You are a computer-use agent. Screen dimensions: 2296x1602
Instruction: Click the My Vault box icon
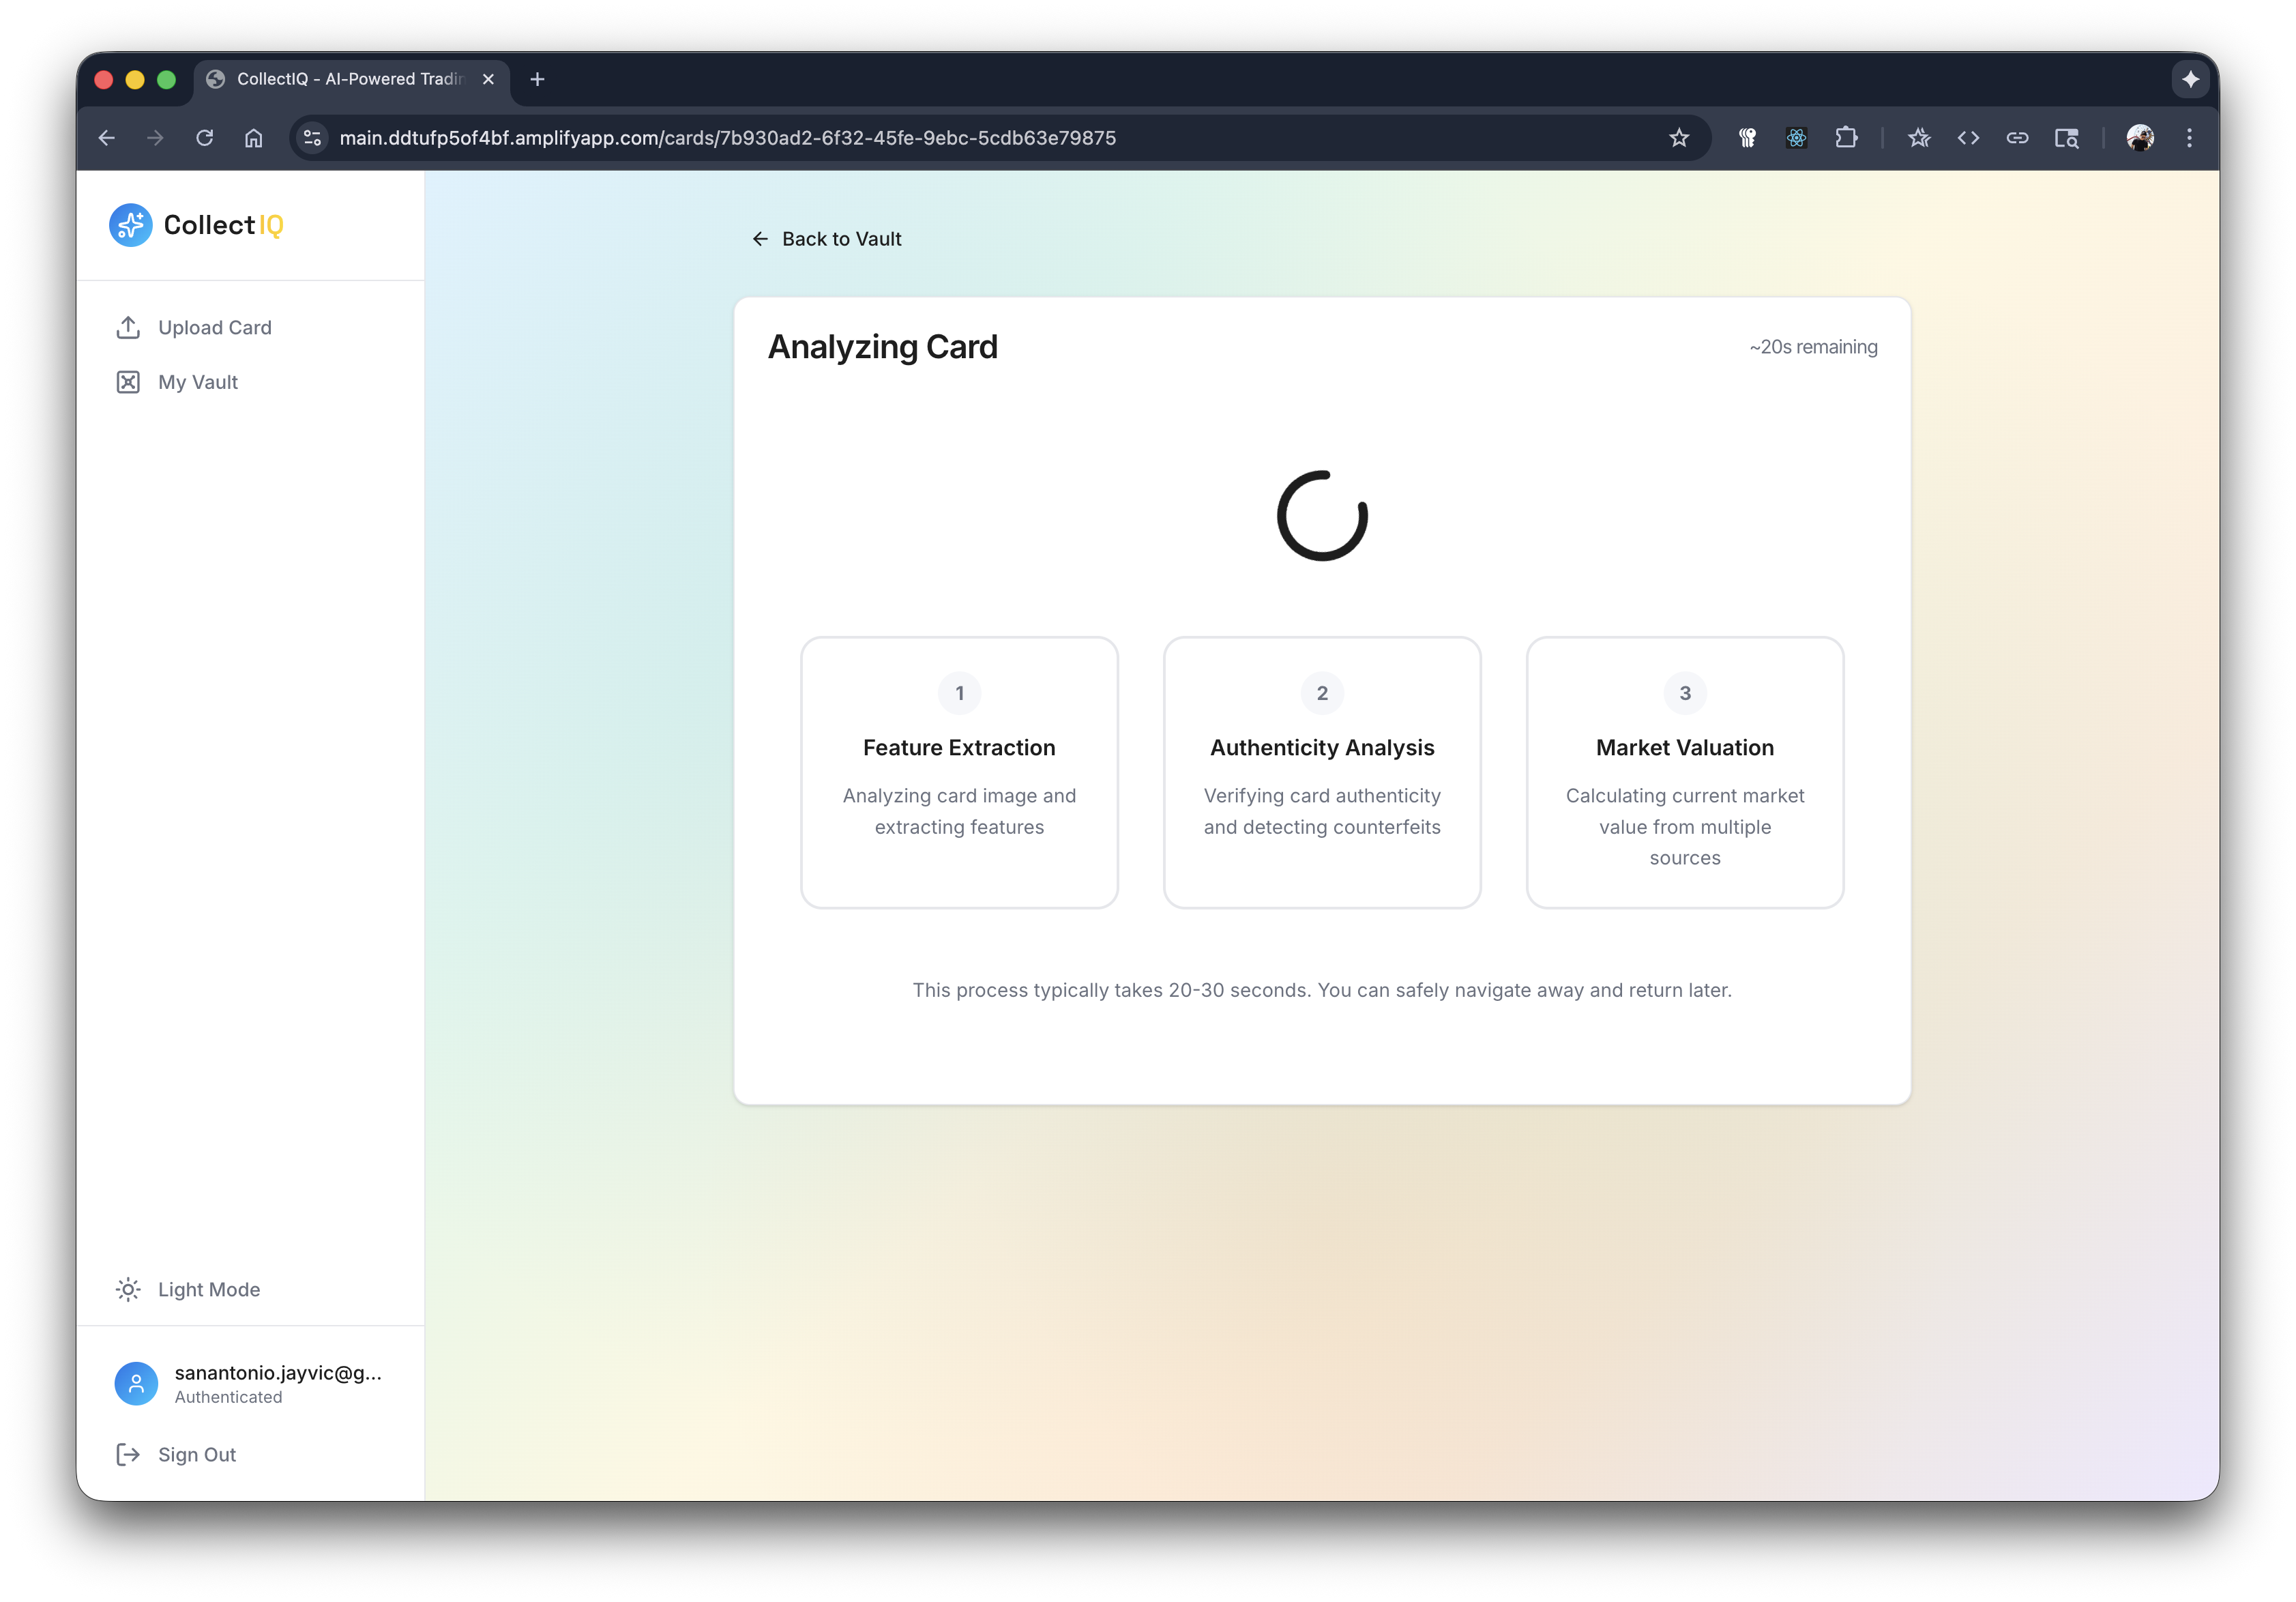point(128,382)
